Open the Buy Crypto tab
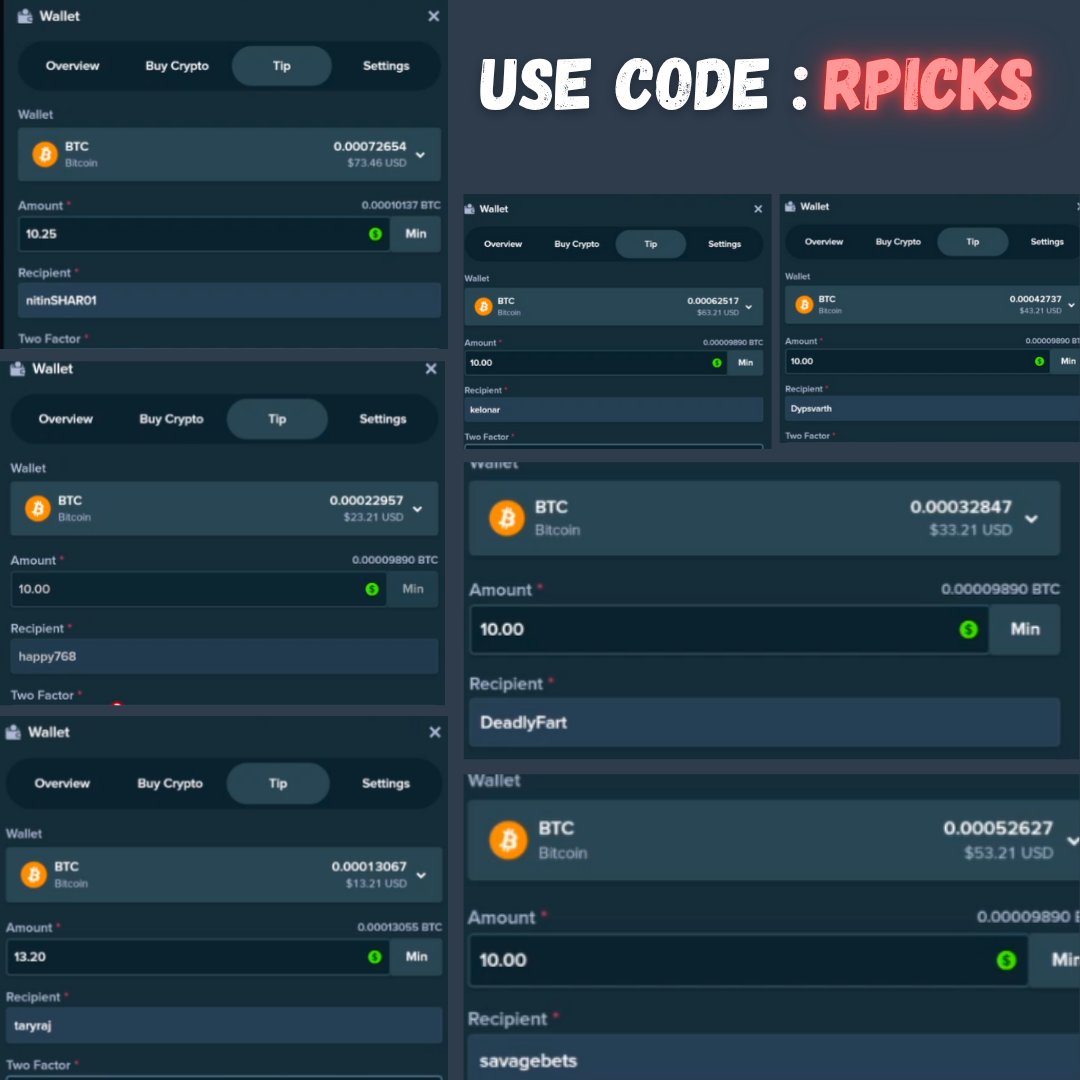Viewport: 1080px width, 1080px height. click(176, 66)
